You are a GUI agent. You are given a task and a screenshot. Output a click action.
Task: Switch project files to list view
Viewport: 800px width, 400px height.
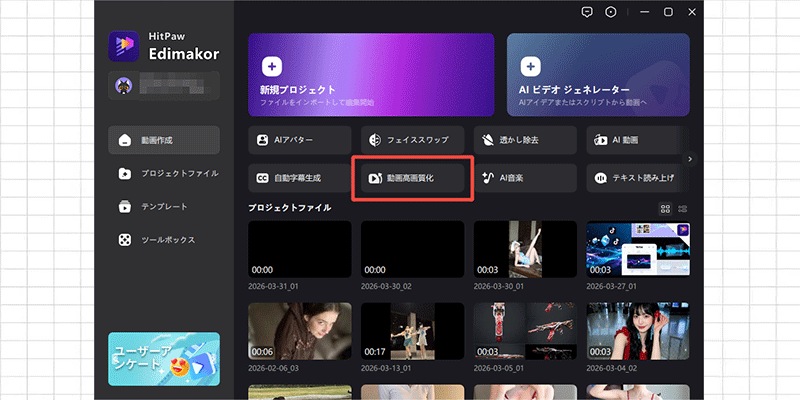point(683,208)
